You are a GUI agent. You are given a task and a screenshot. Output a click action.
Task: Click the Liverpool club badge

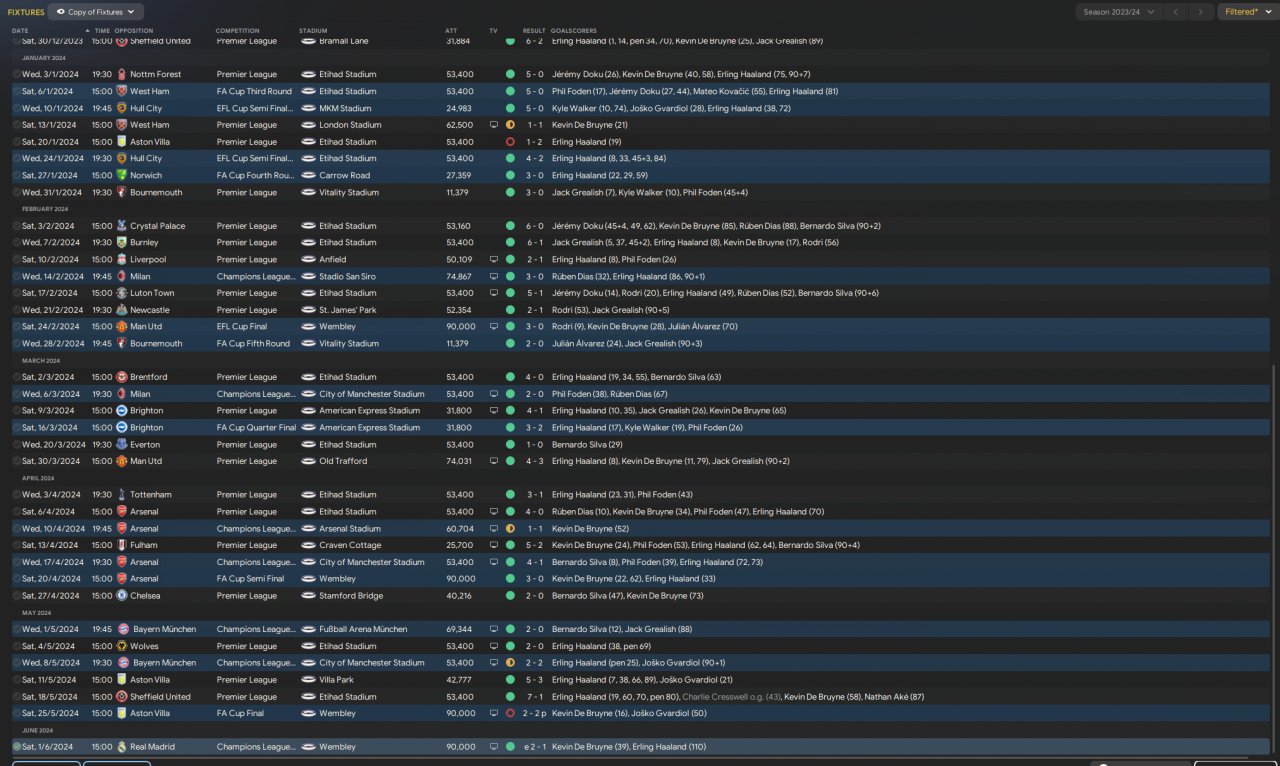click(121, 259)
